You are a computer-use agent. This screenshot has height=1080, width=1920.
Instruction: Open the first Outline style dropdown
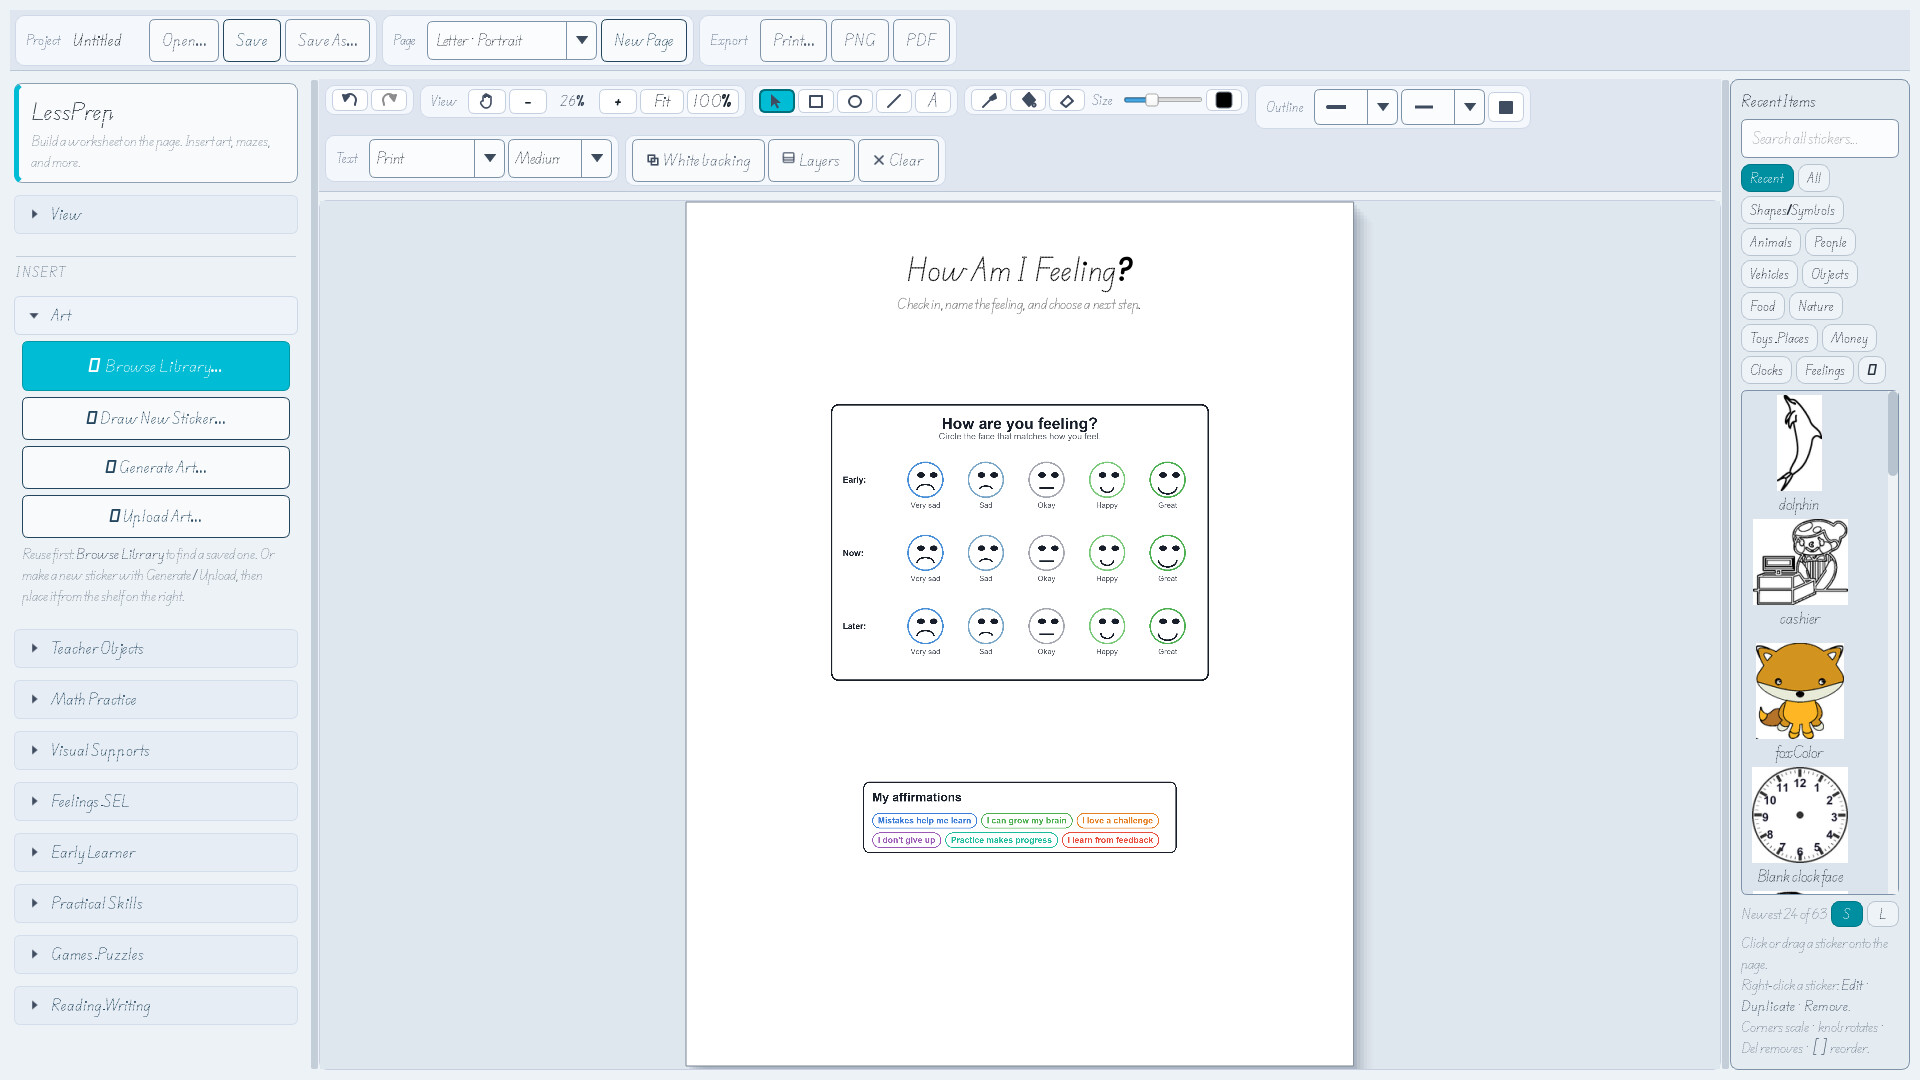(1355, 107)
